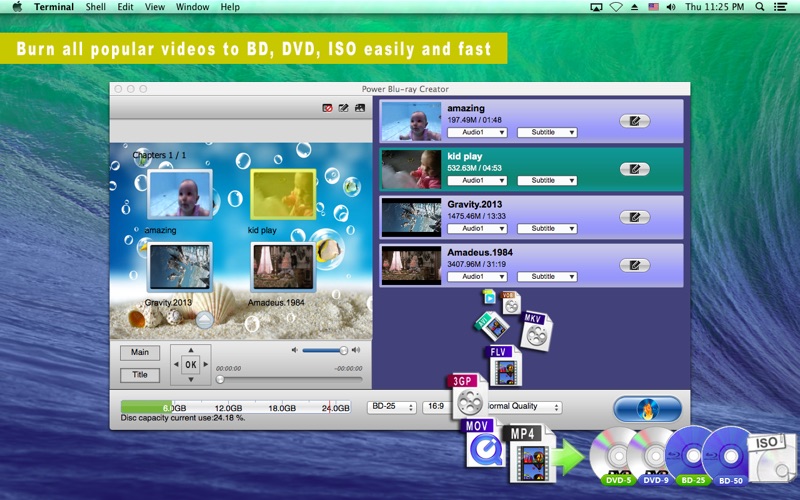Click the 'Chapters 1 / 1' label
800x500 pixels.
coord(159,155)
